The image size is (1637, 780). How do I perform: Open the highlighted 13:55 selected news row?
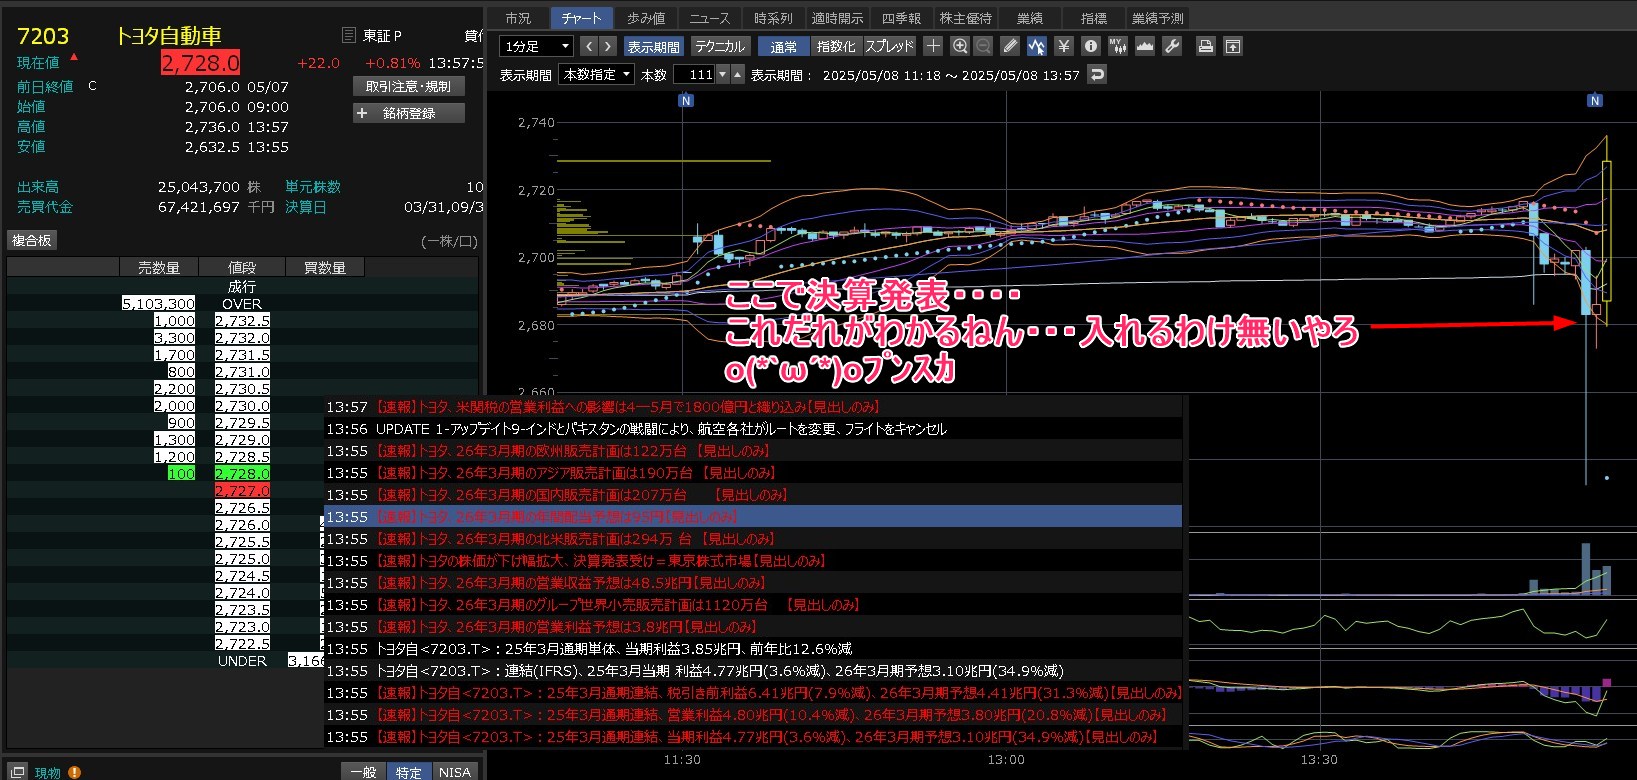[x=753, y=517]
